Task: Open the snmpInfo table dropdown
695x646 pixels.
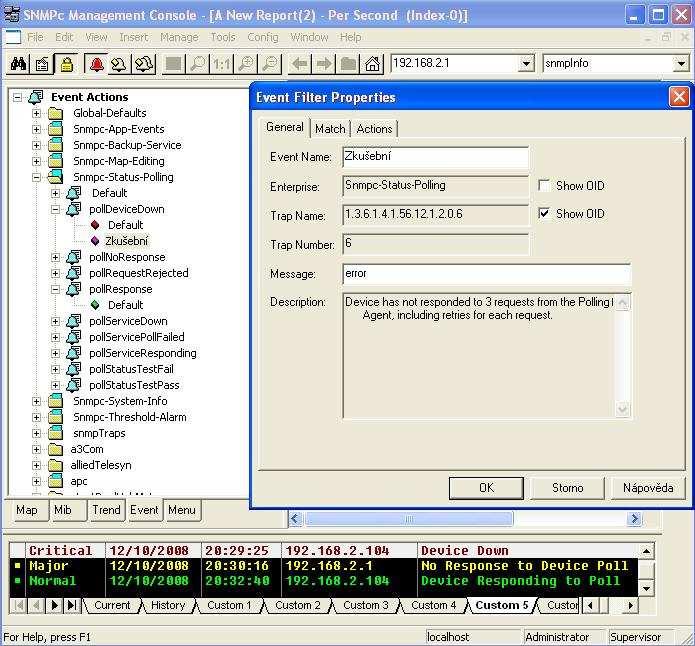Action: pyautogui.click(x=681, y=64)
